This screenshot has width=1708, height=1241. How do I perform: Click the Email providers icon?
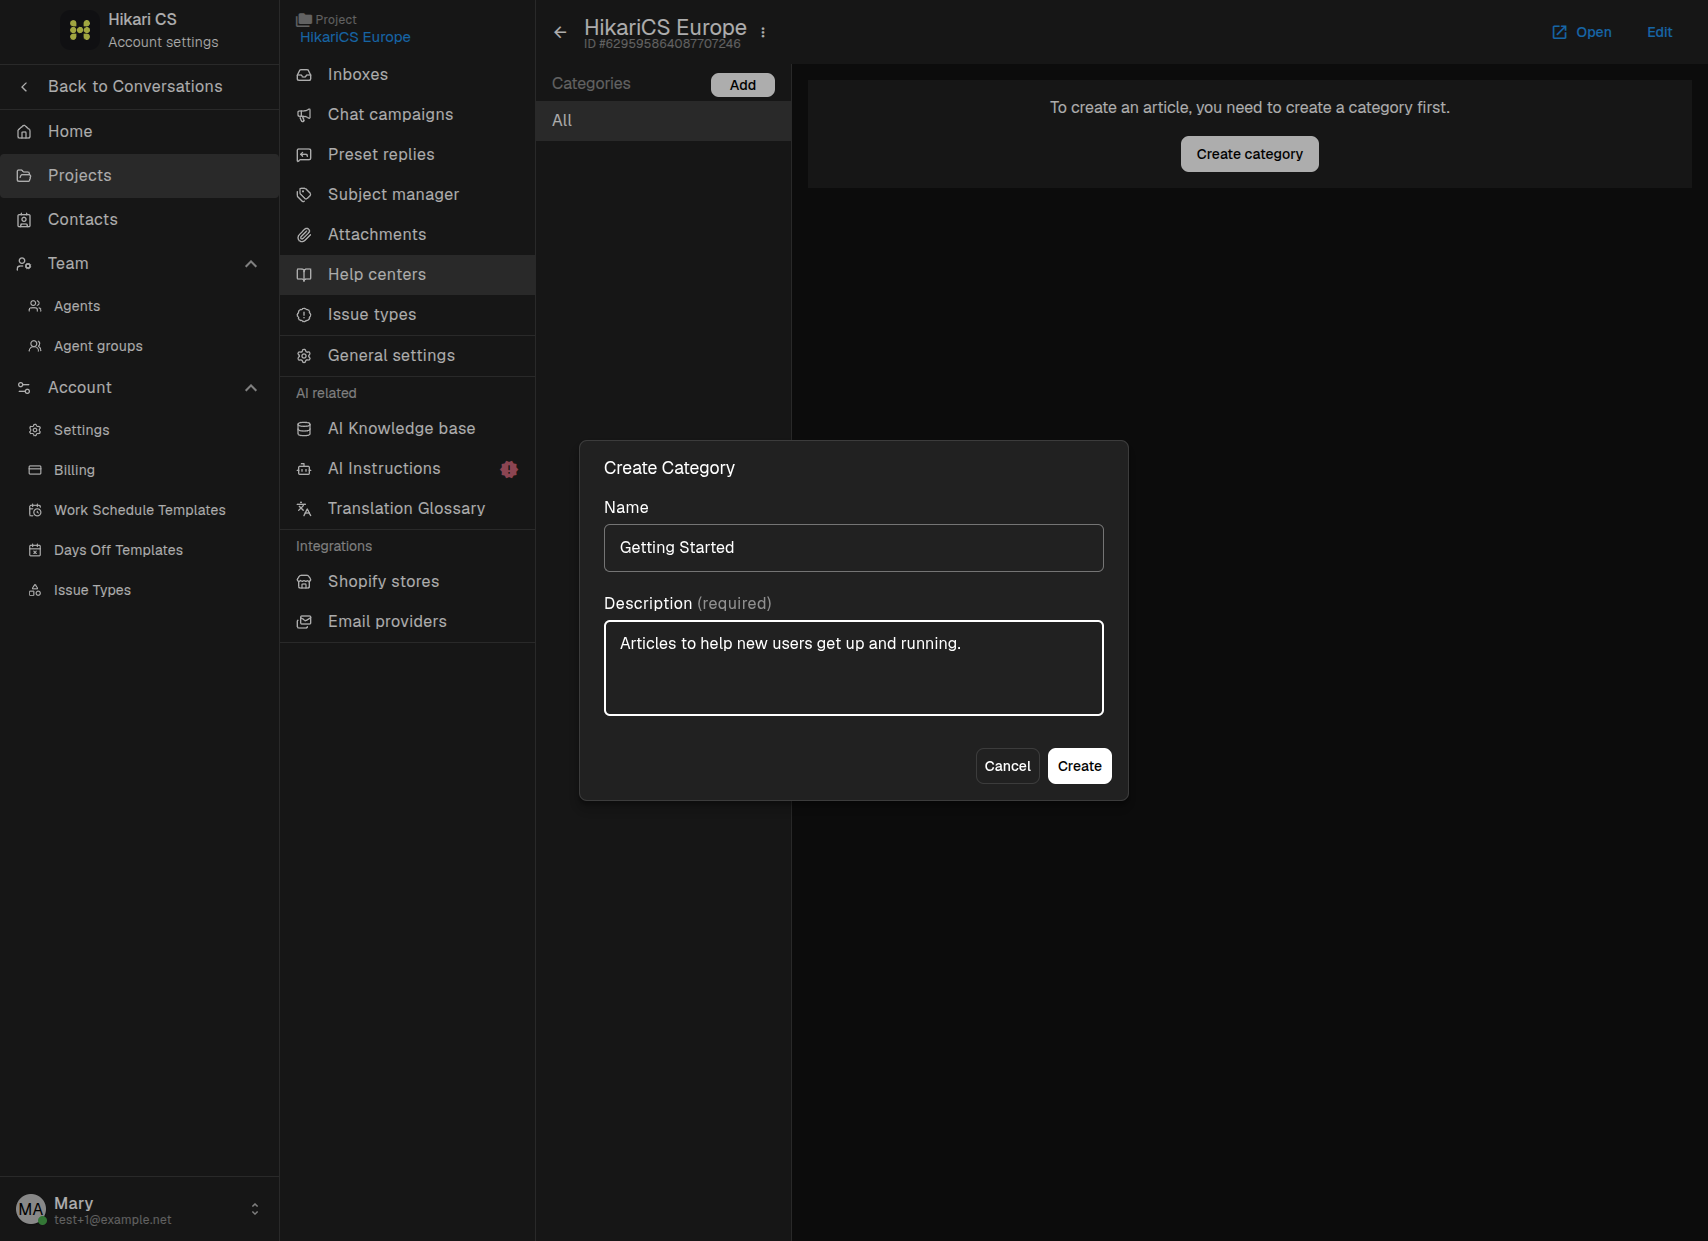point(304,622)
